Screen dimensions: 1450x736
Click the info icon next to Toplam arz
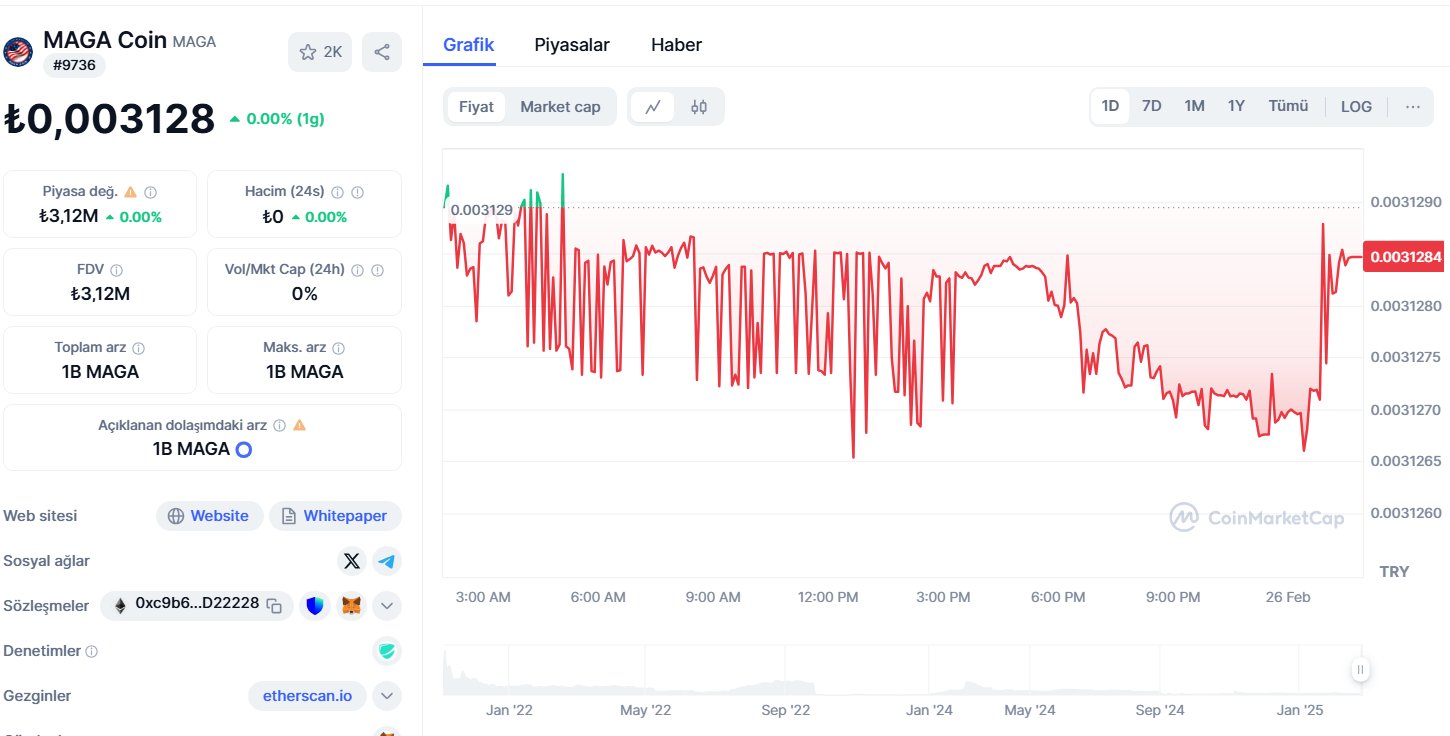pyautogui.click(x=138, y=348)
